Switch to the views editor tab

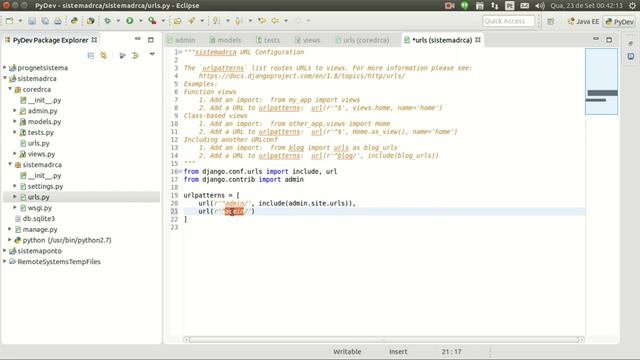307,40
